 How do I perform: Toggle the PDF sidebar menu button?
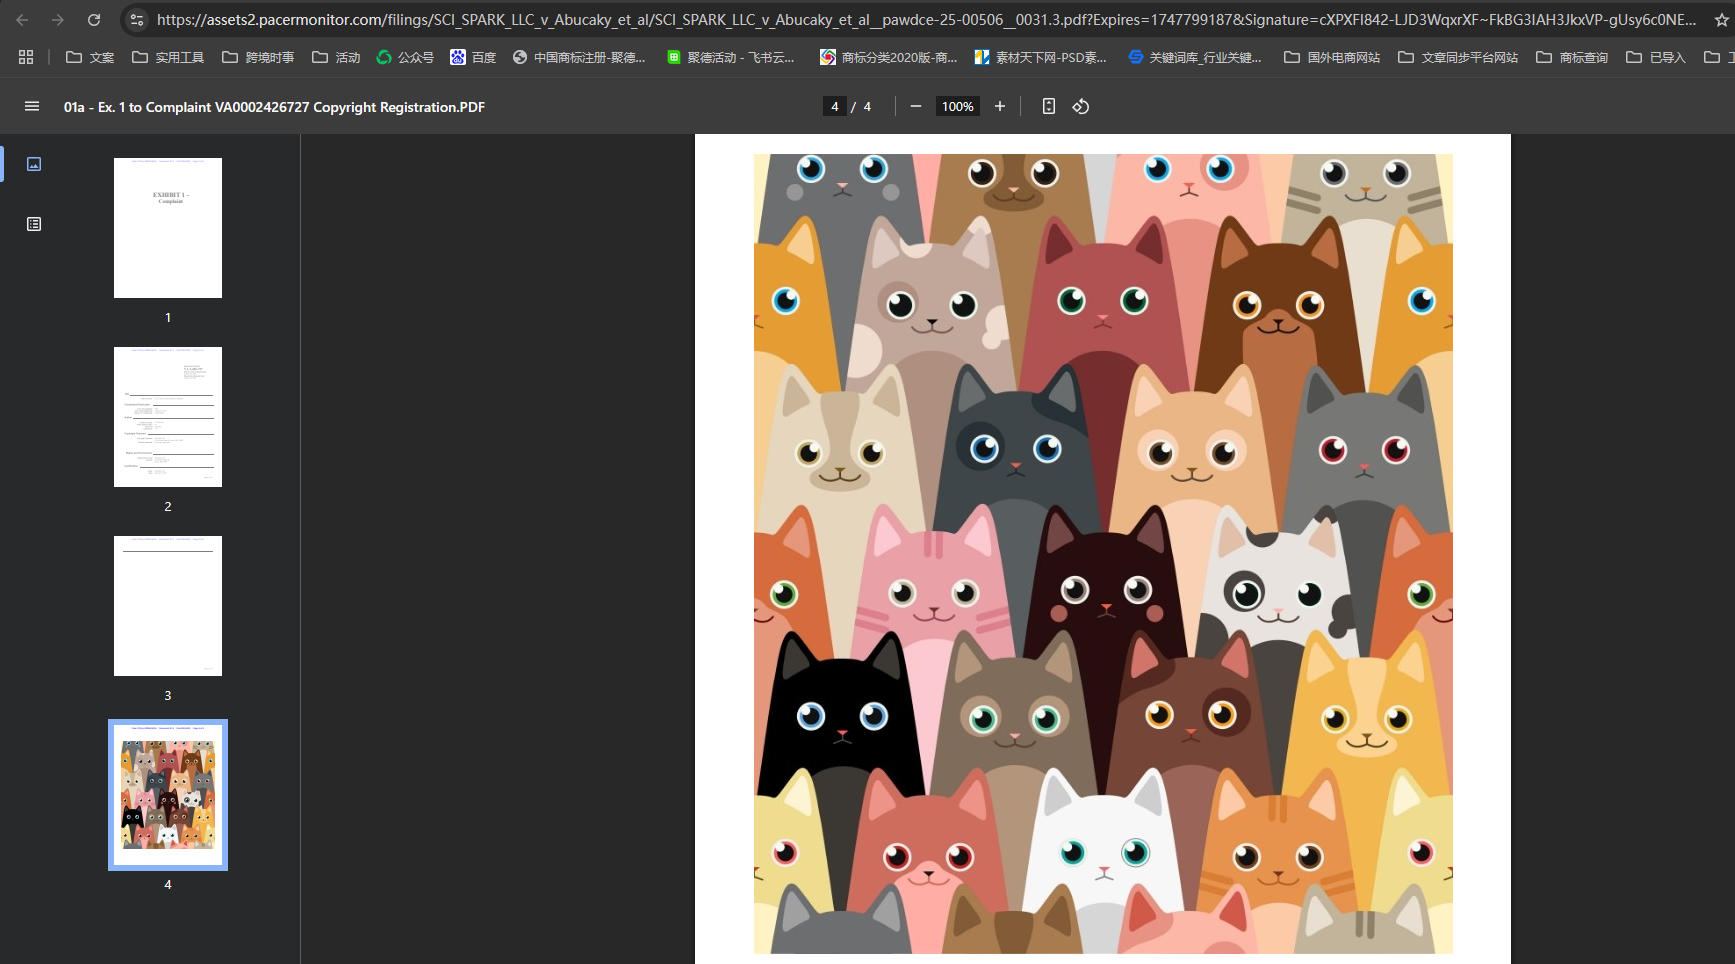click(x=32, y=106)
